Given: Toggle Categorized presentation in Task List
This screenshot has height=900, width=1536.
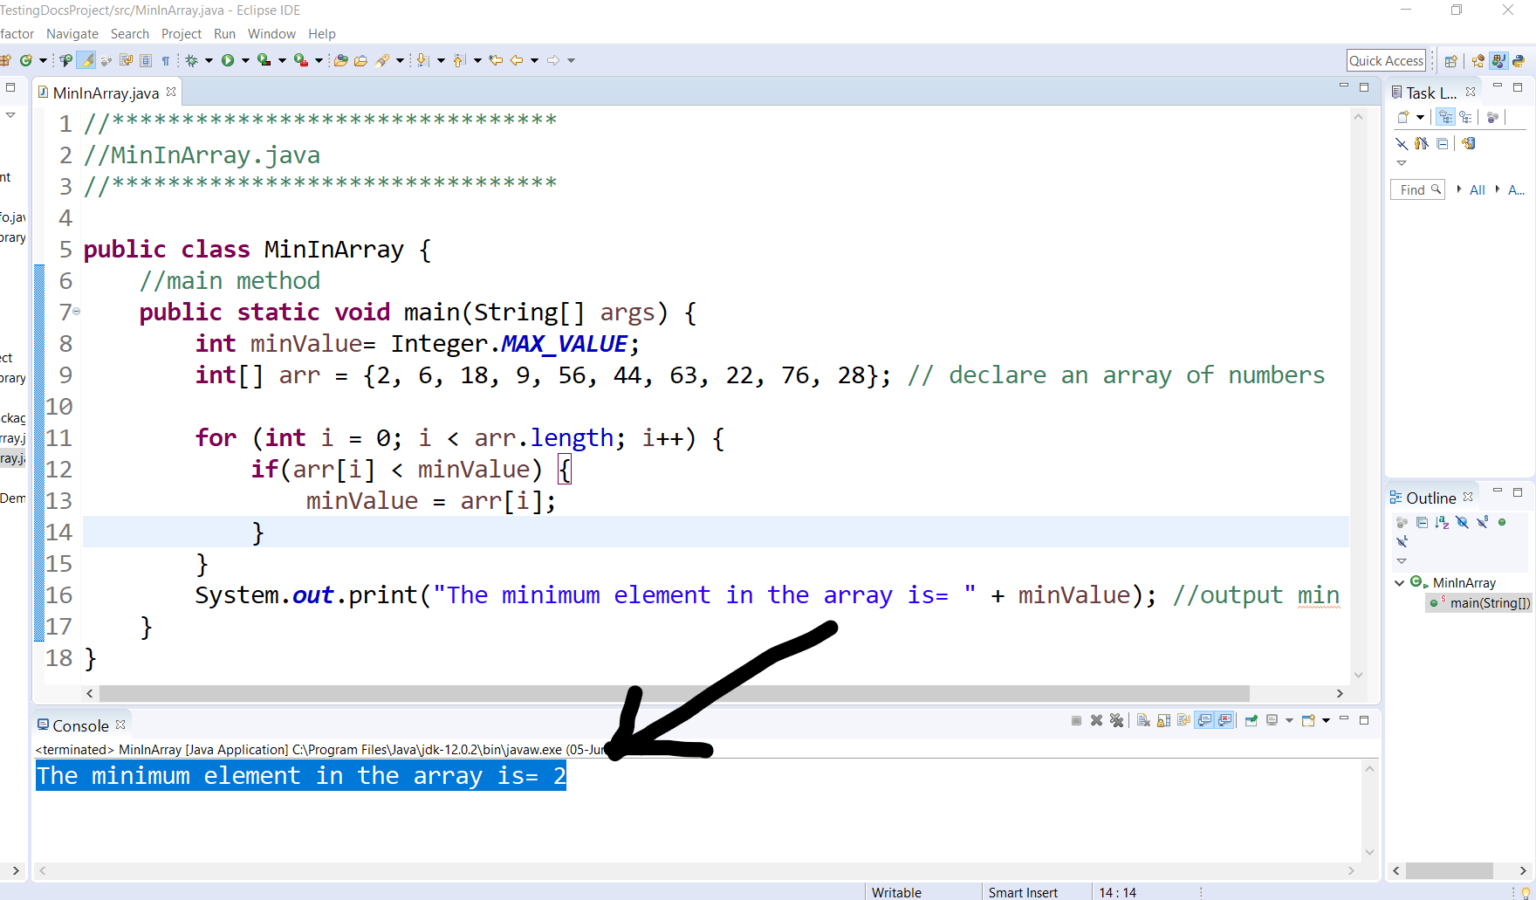Looking at the screenshot, I should coord(1445,117).
